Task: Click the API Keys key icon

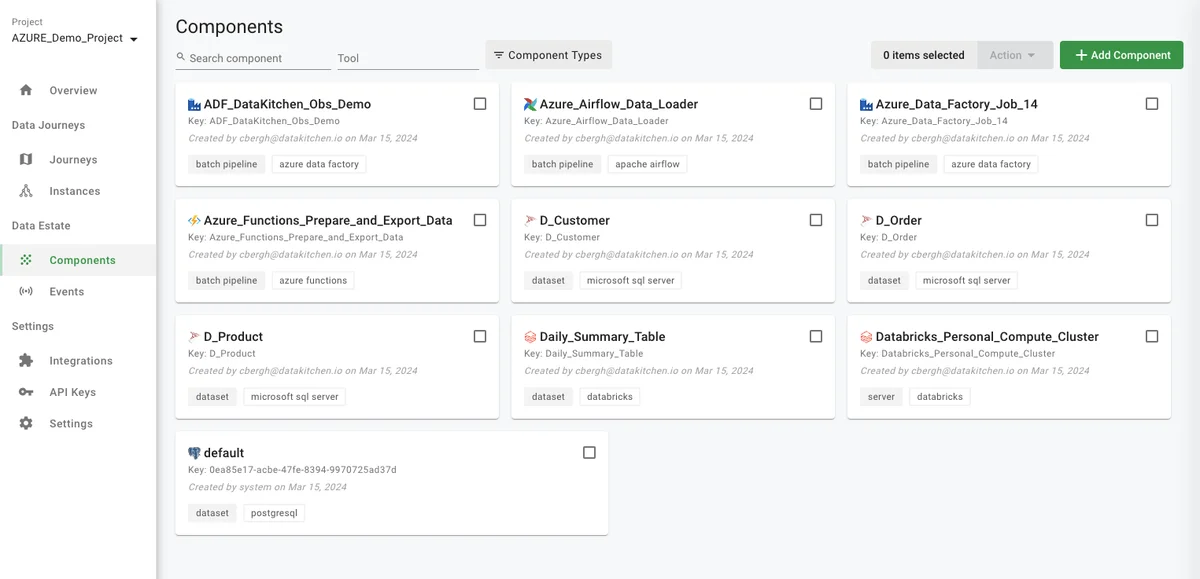Action: (26, 392)
